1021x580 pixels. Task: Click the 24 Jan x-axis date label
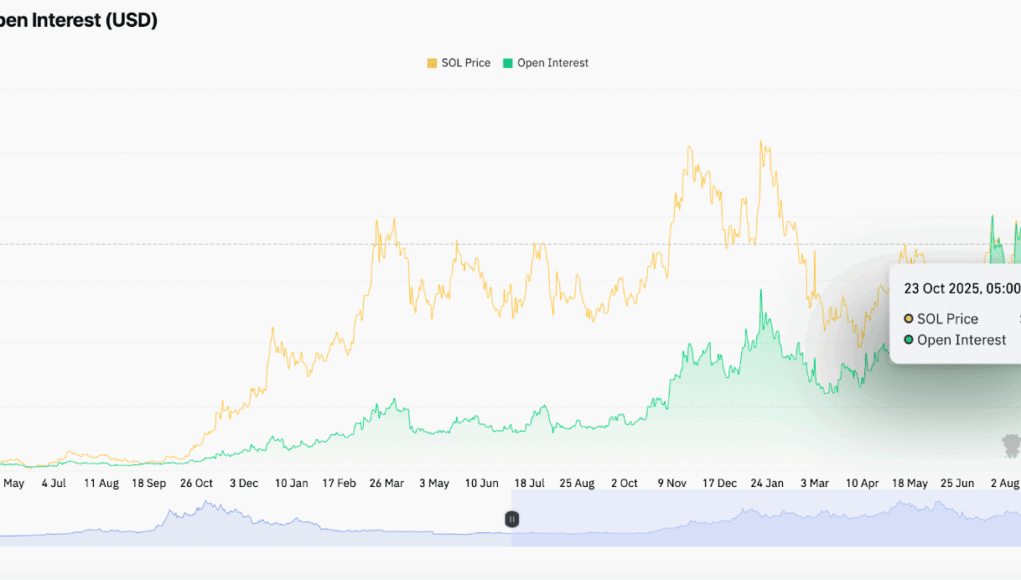tap(767, 483)
